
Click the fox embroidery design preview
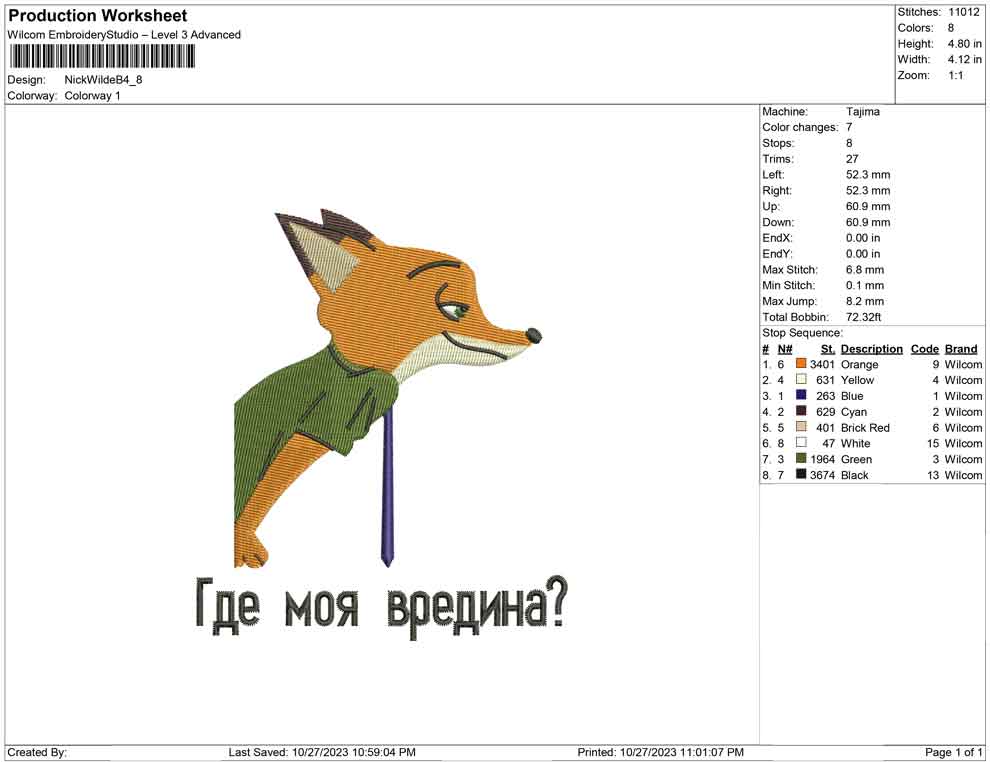388,388
